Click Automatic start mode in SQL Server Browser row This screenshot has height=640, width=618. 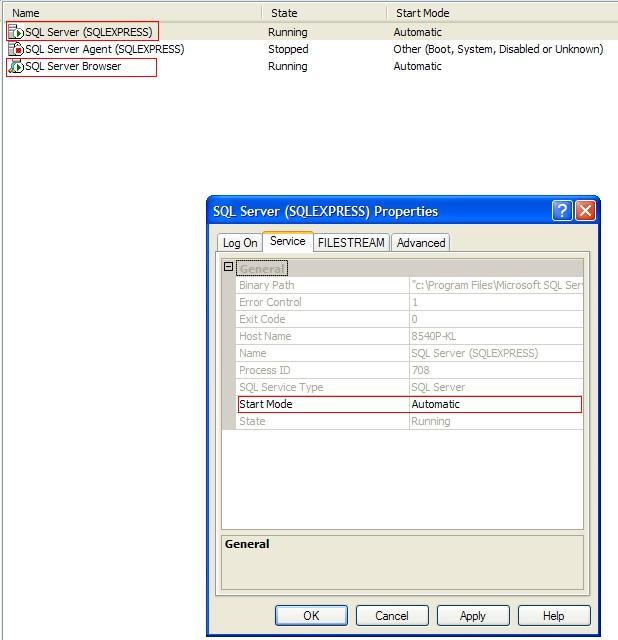(x=418, y=66)
